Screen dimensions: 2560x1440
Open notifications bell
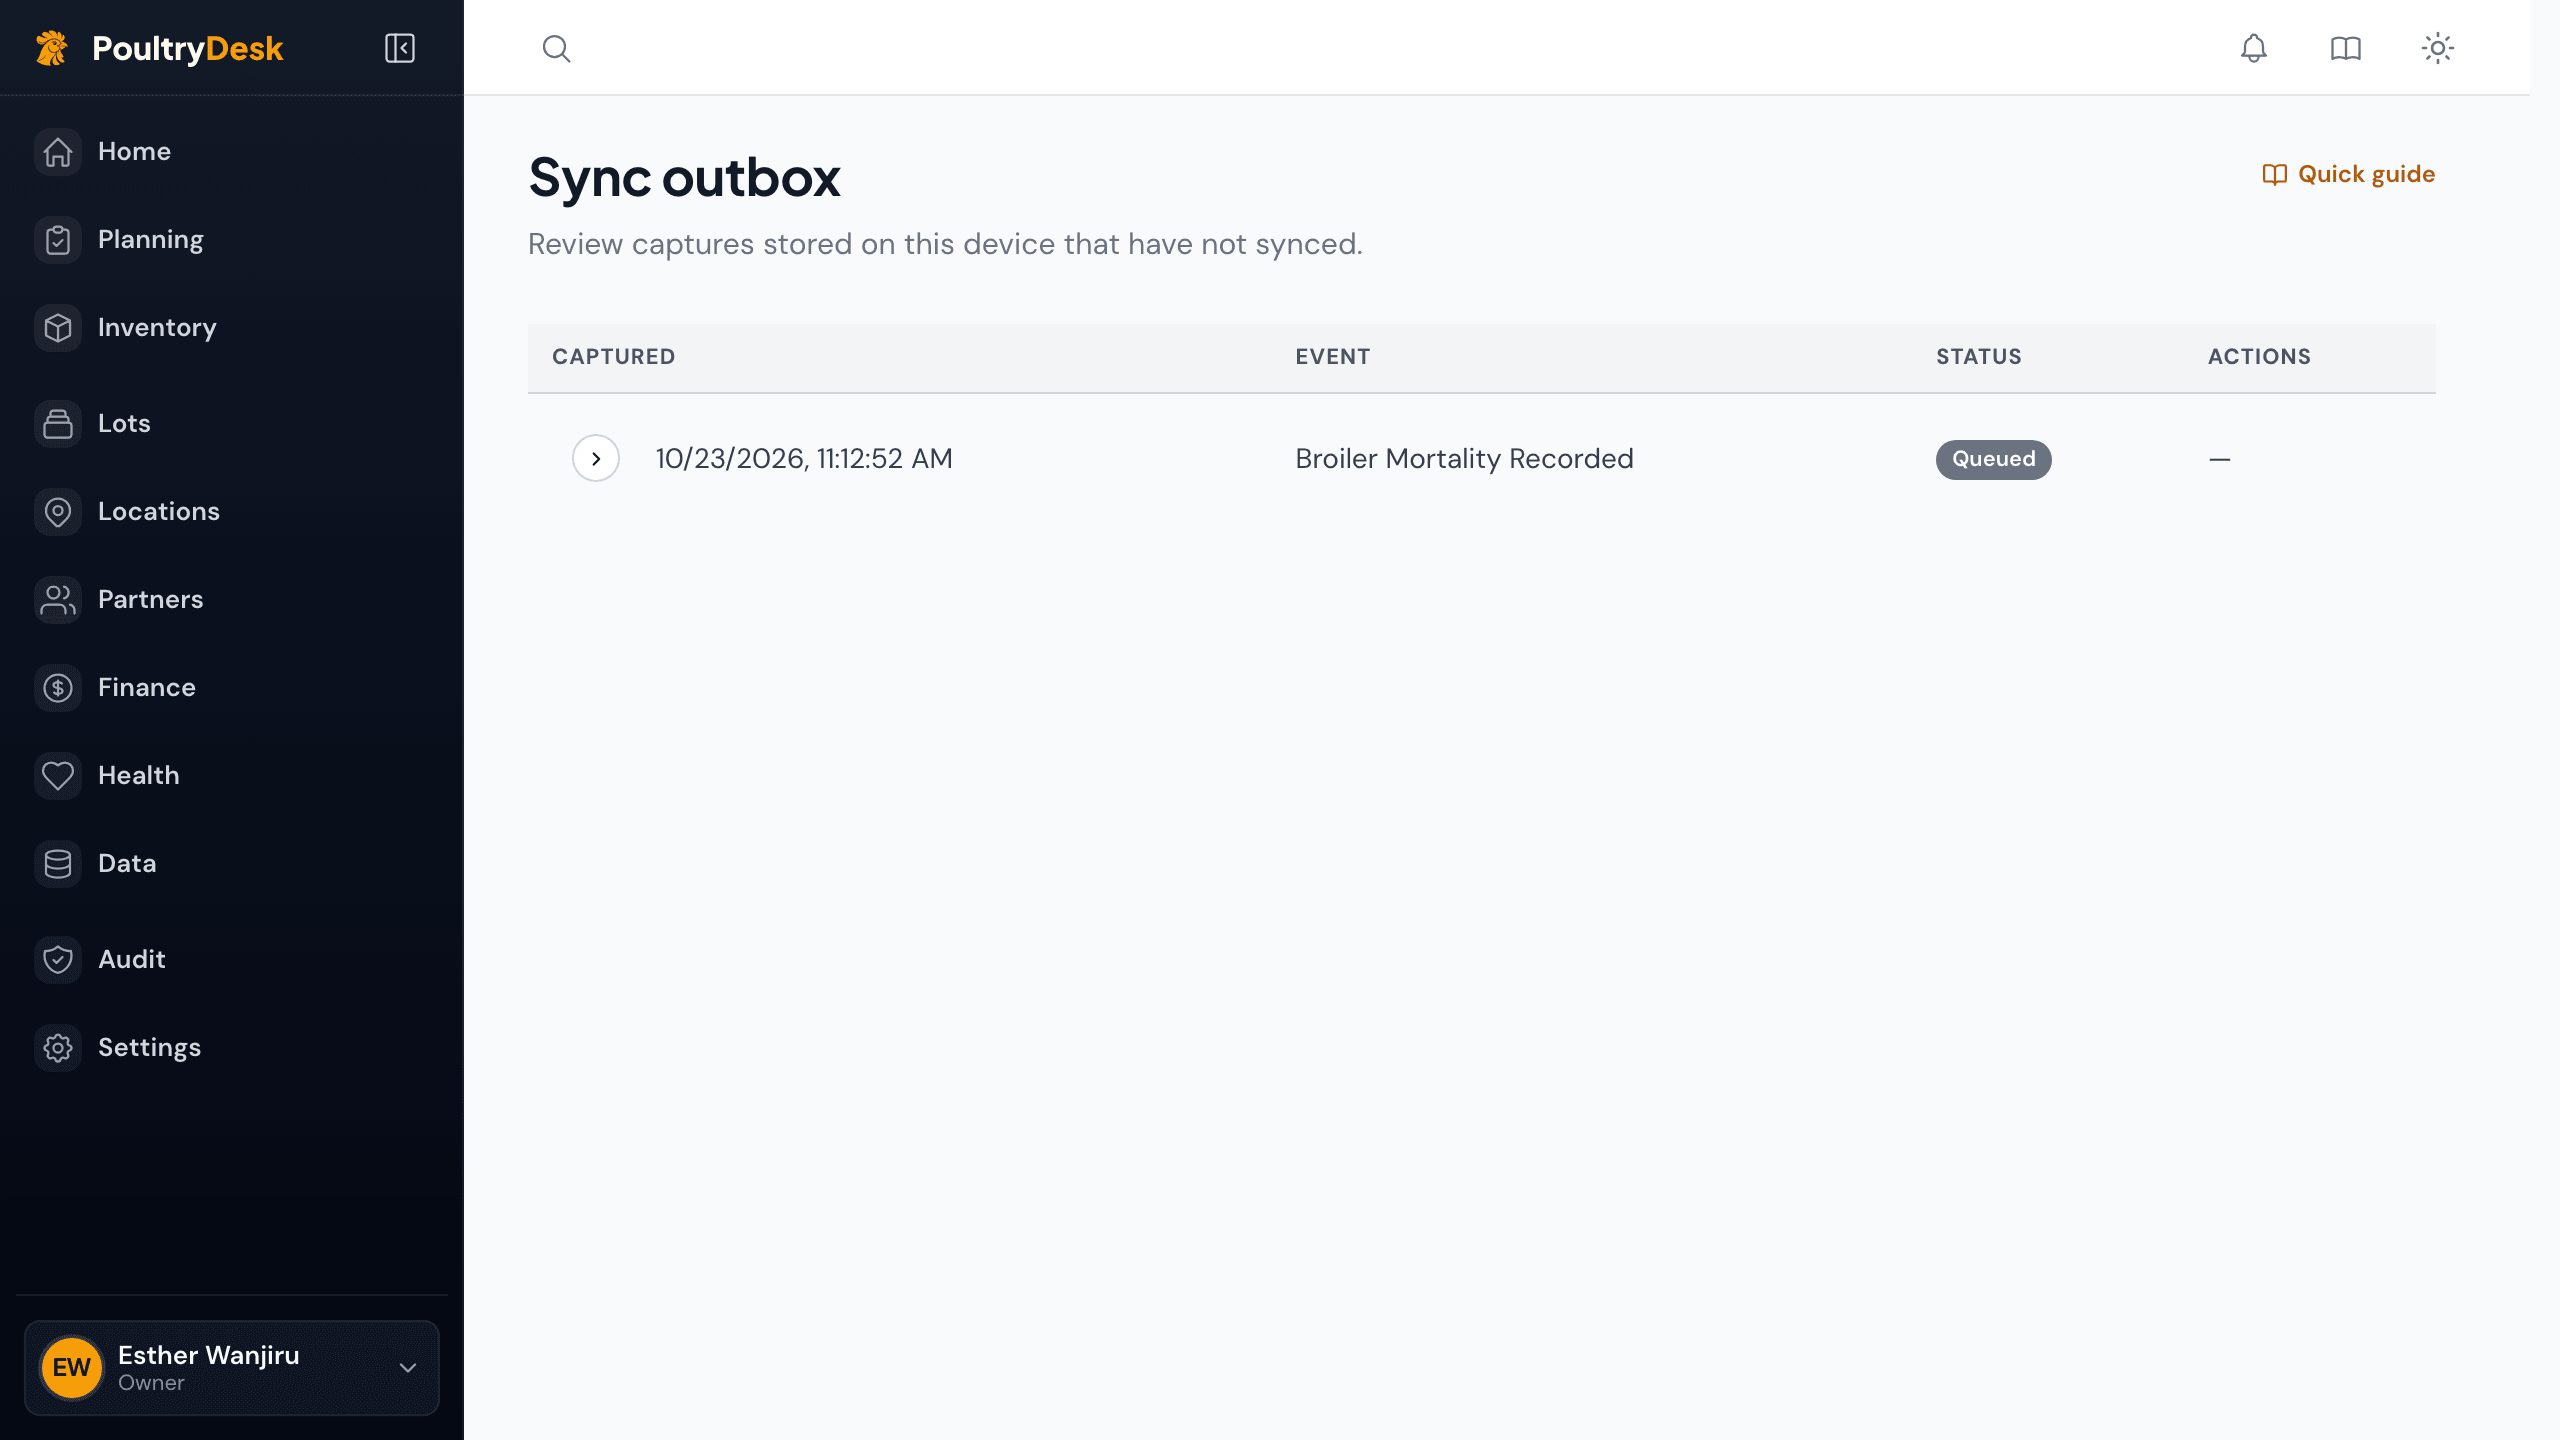pos(2253,48)
